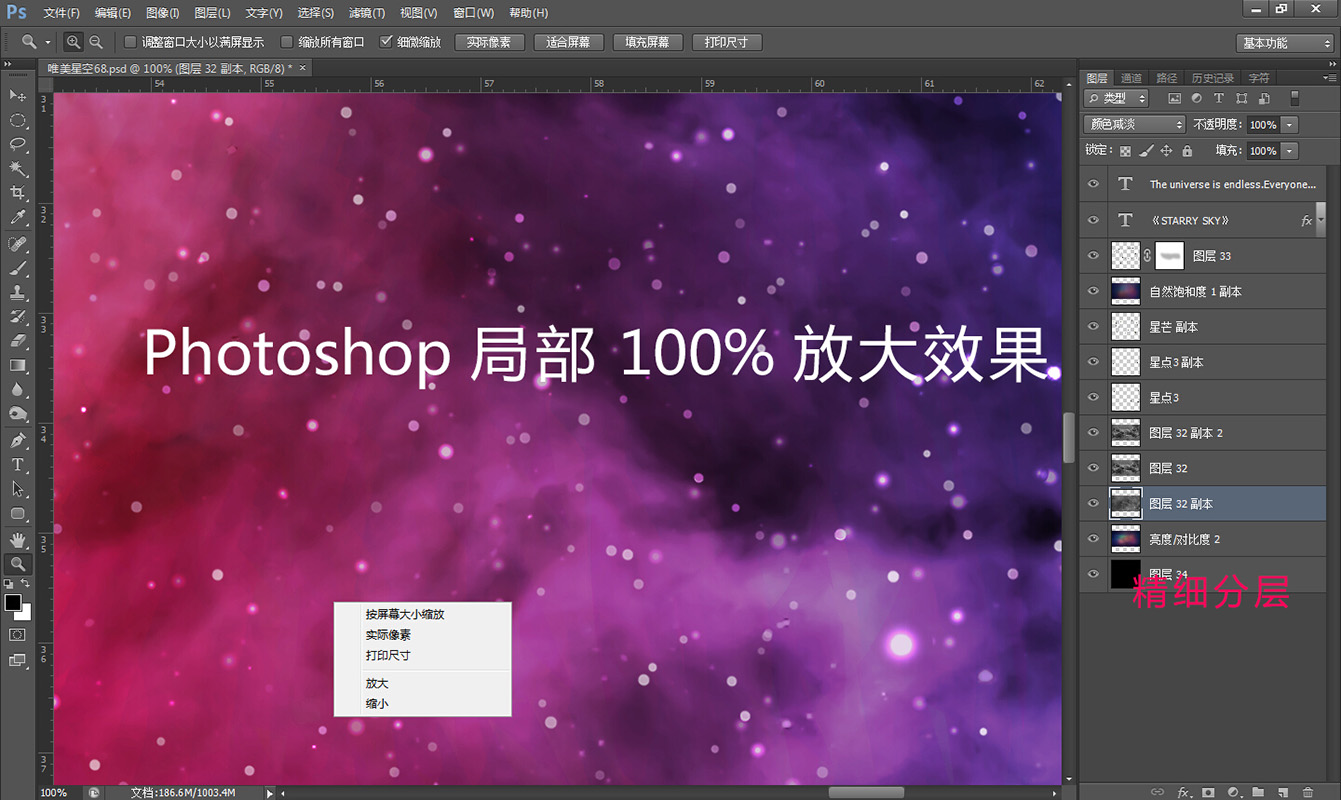Select the Pen tool
This screenshot has width=1341, height=800.
point(18,440)
